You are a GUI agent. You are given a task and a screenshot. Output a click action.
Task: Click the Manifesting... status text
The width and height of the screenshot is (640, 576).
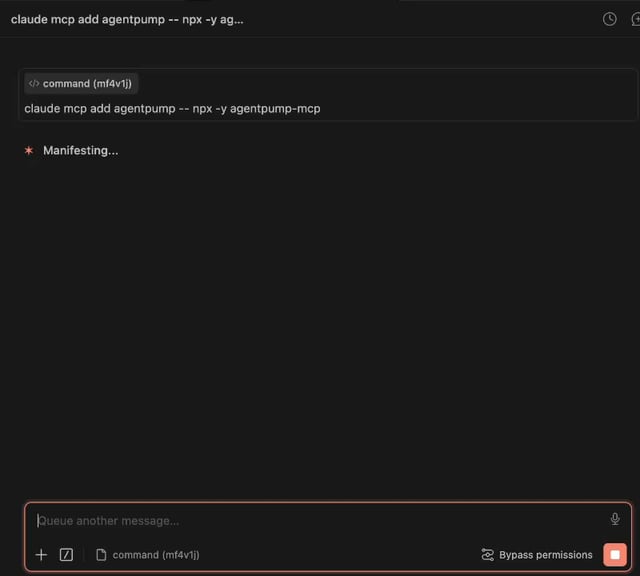pos(81,151)
